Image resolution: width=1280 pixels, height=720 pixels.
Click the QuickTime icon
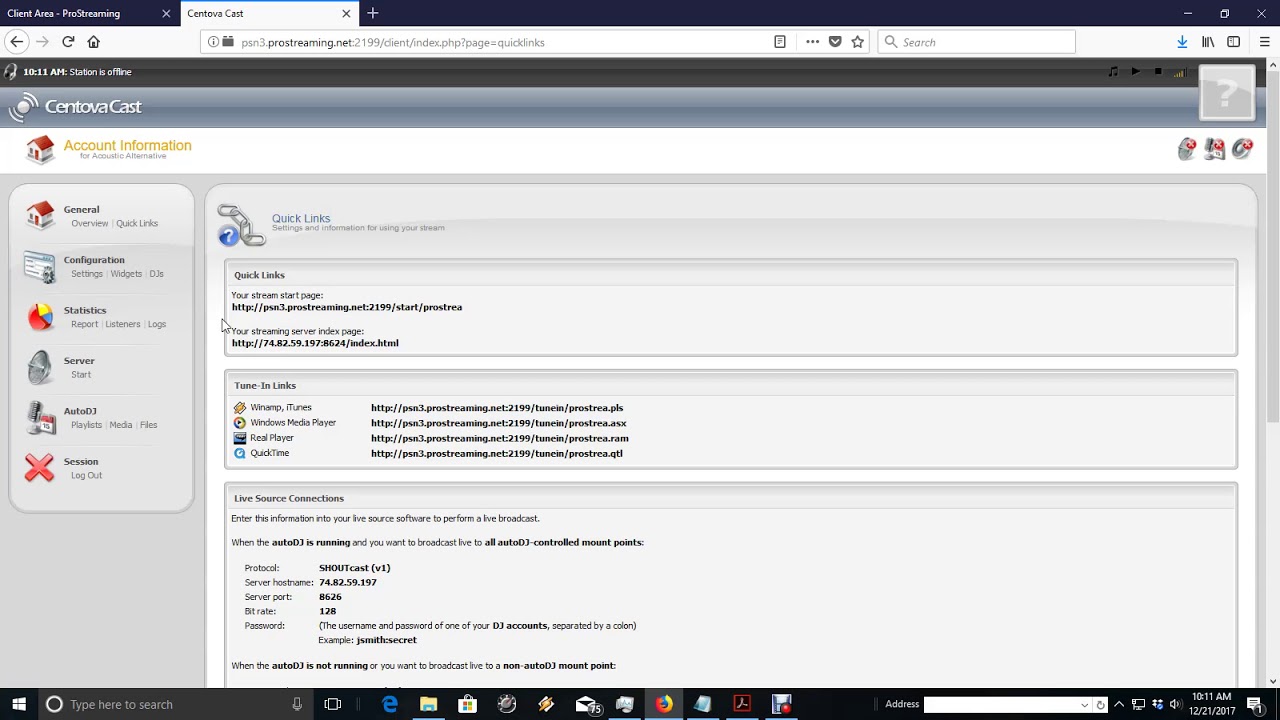coord(240,453)
